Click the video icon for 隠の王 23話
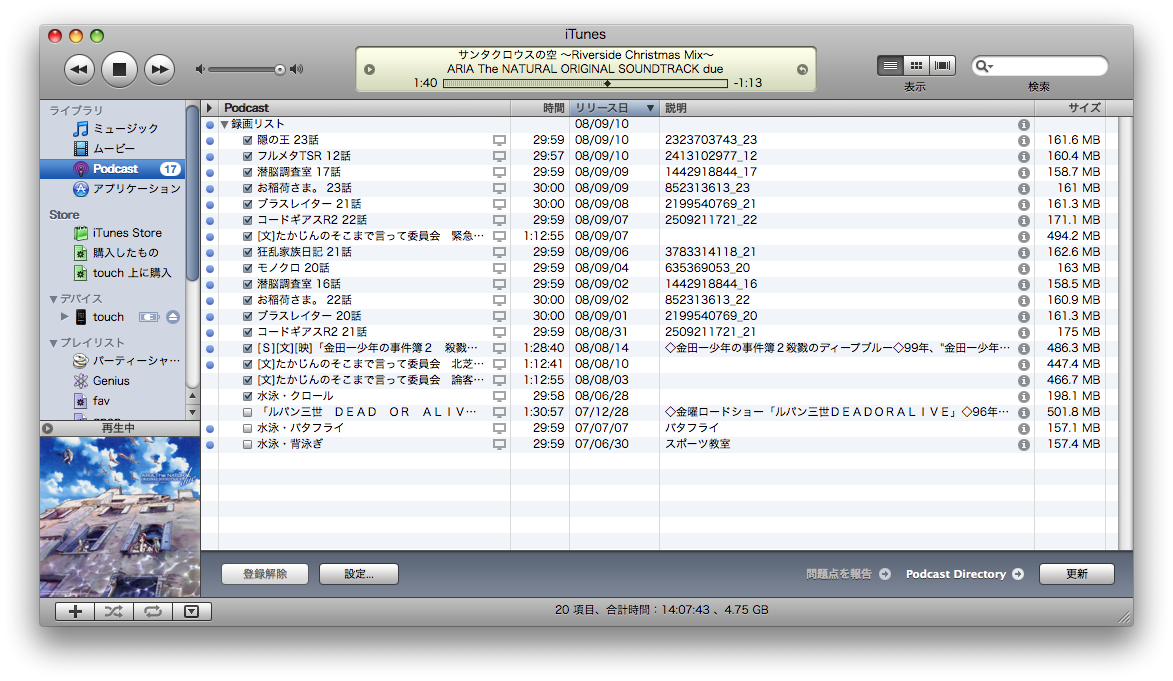The height and width of the screenshot is (681, 1173). [x=499, y=141]
